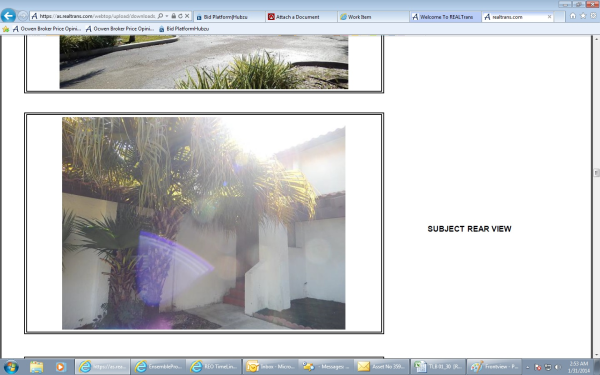Click the subject rear view photo
Image resolution: width=600 pixels, height=375 pixels.
point(204,223)
